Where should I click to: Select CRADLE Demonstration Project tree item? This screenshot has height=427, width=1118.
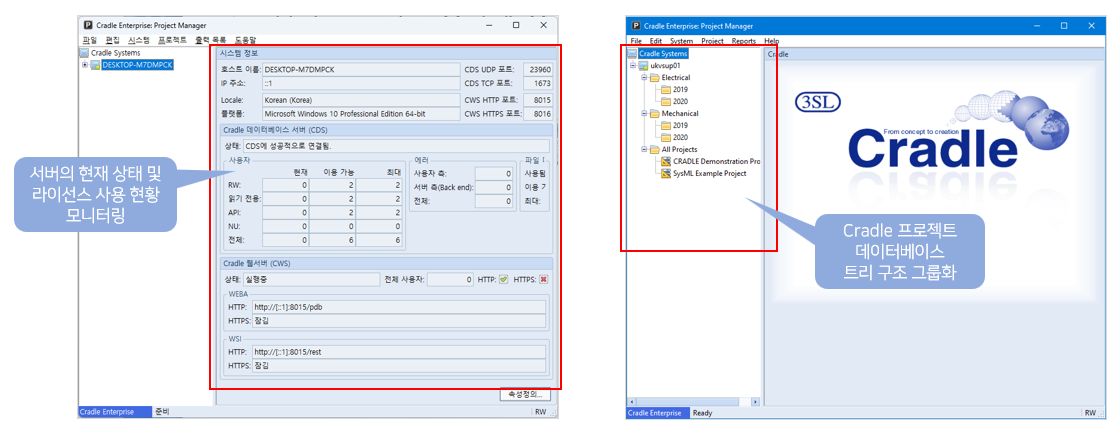point(717,161)
